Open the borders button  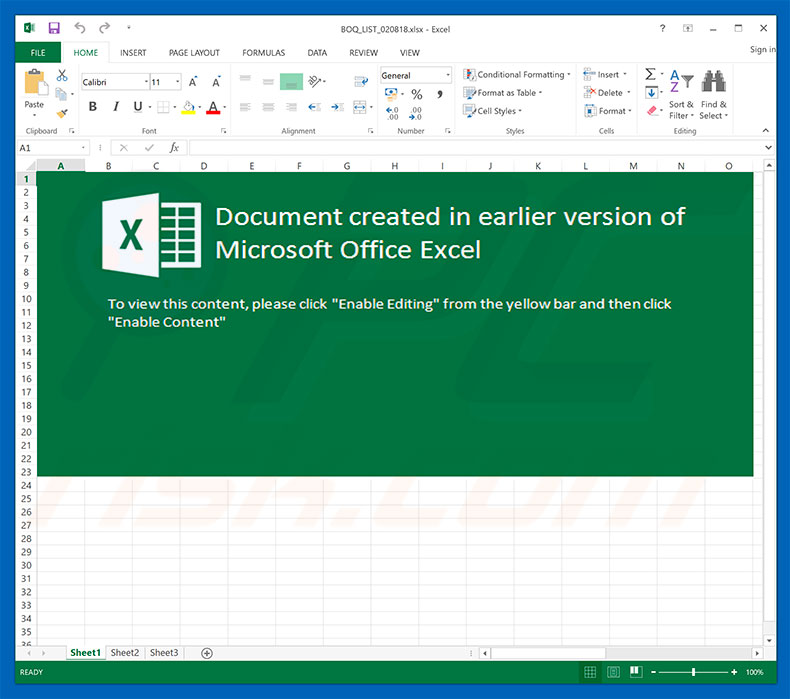[163, 107]
